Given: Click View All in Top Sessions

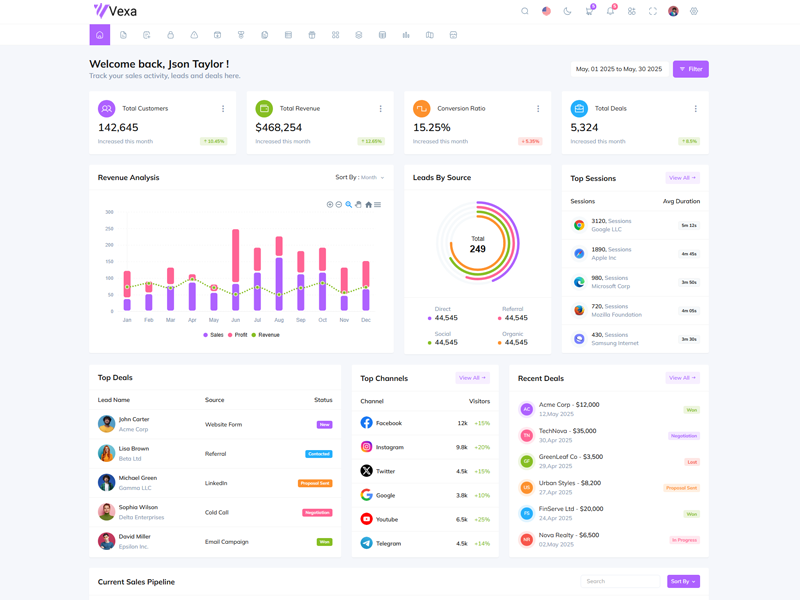Looking at the screenshot, I should pos(682,178).
